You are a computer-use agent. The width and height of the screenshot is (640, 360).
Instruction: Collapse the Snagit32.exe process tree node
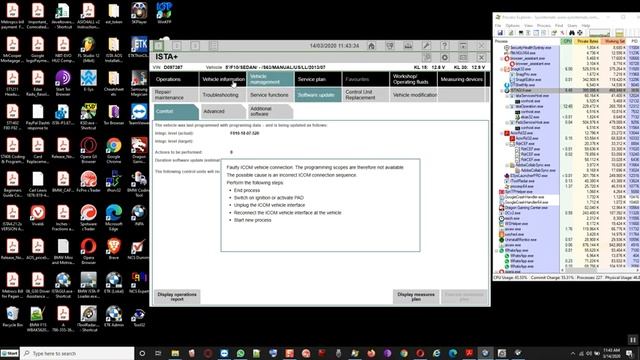[x=502, y=69]
